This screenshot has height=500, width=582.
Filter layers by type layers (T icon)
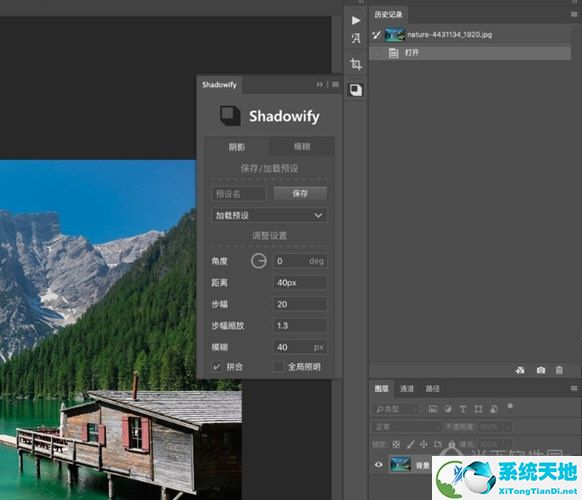(463, 409)
